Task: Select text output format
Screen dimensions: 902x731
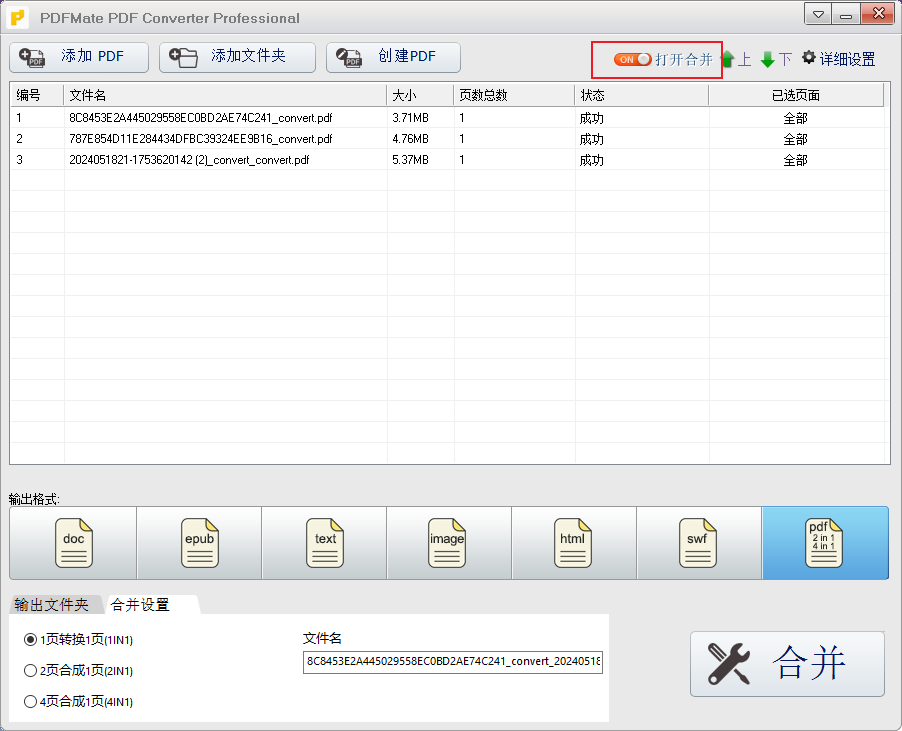Action: point(324,542)
